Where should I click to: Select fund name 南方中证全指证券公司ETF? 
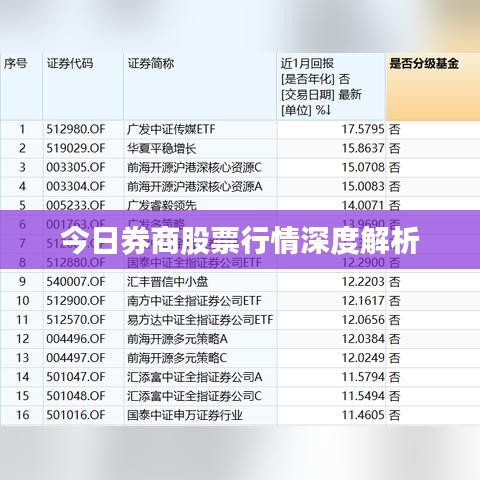coord(194,301)
